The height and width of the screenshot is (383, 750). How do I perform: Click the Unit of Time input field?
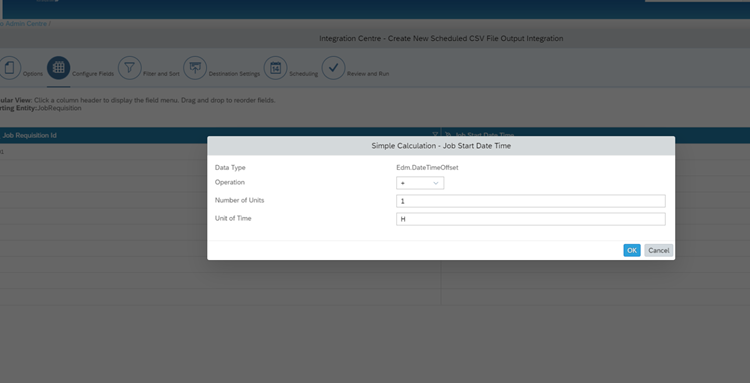[x=530, y=219]
